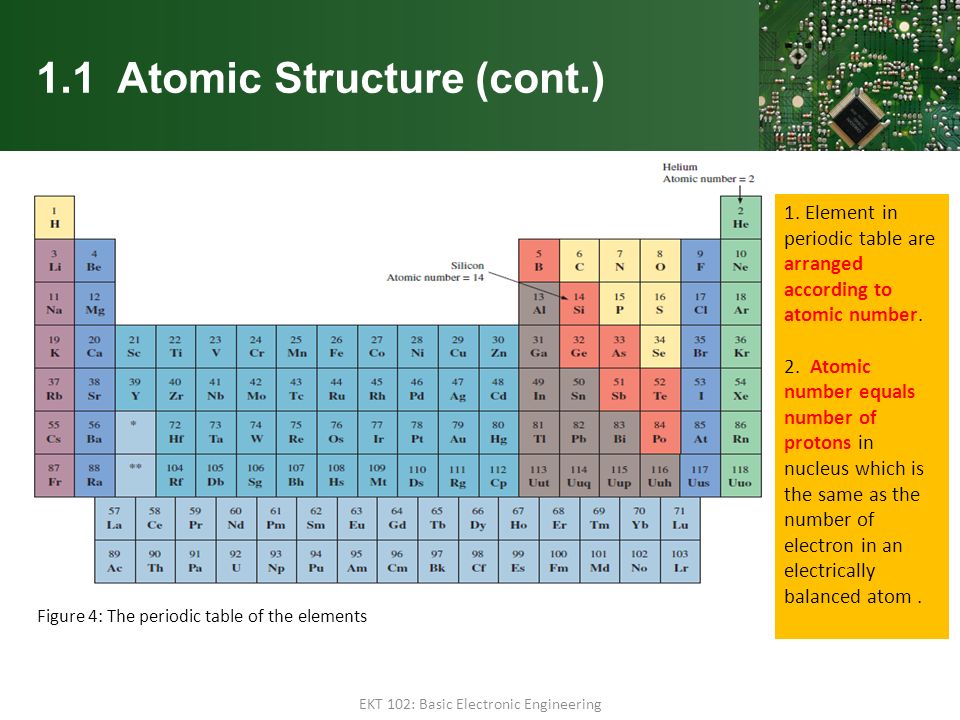Screen dimensions: 960x720
Task: Select the Tin (Sn) cell
Action: [579, 389]
